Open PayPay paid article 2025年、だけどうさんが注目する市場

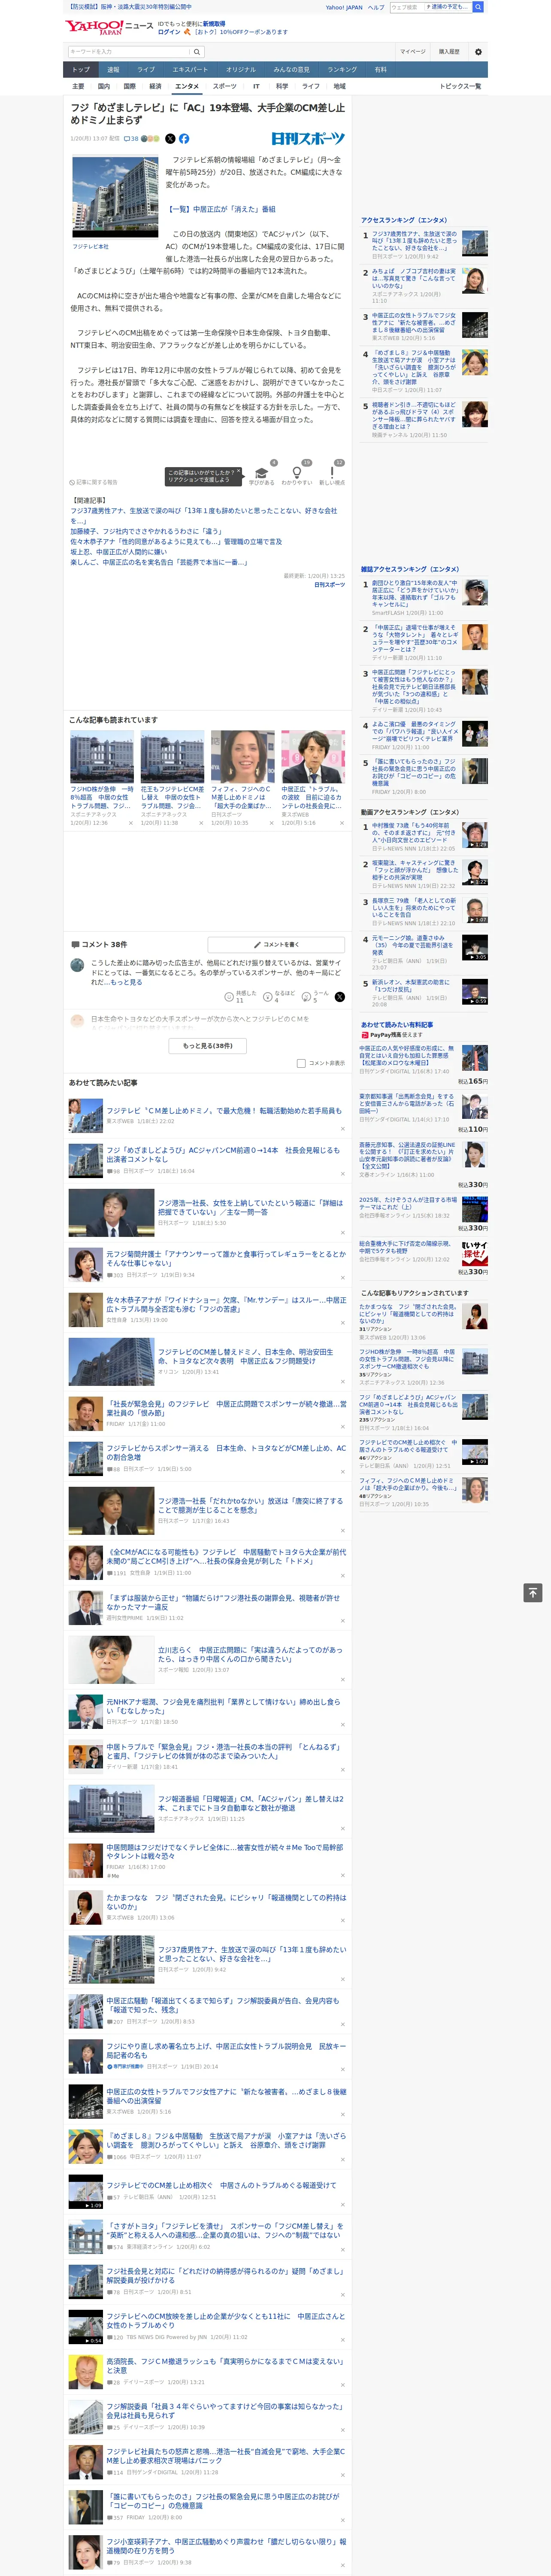pyautogui.click(x=408, y=1203)
